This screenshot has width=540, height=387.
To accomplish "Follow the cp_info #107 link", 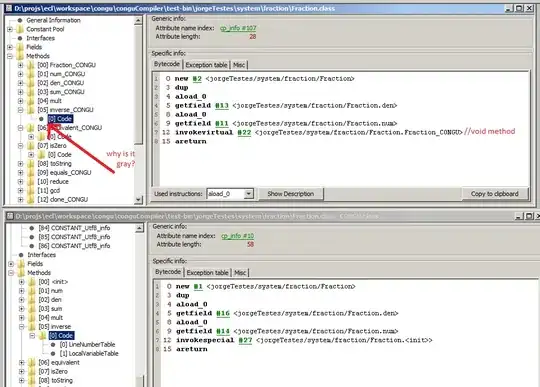I will tap(238, 28).
